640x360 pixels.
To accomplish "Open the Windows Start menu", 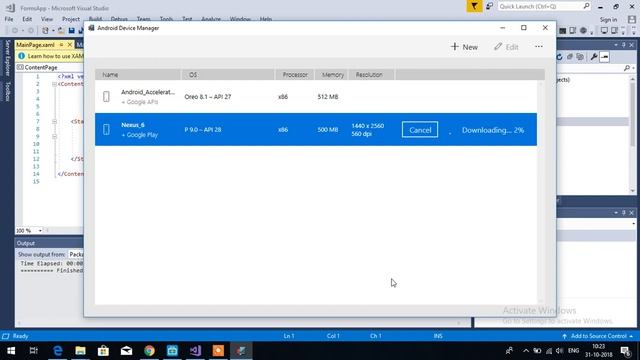I will click(x=11, y=351).
